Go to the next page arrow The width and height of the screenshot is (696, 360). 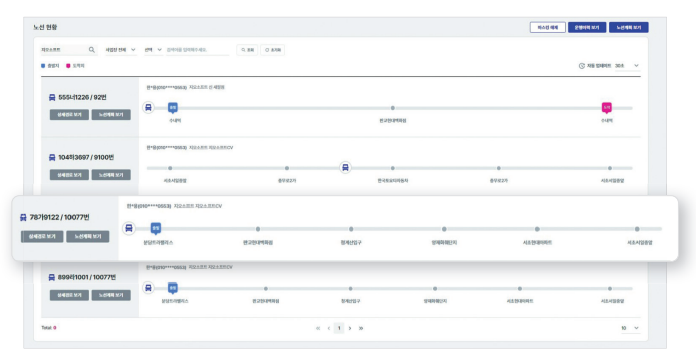[x=350, y=328]
